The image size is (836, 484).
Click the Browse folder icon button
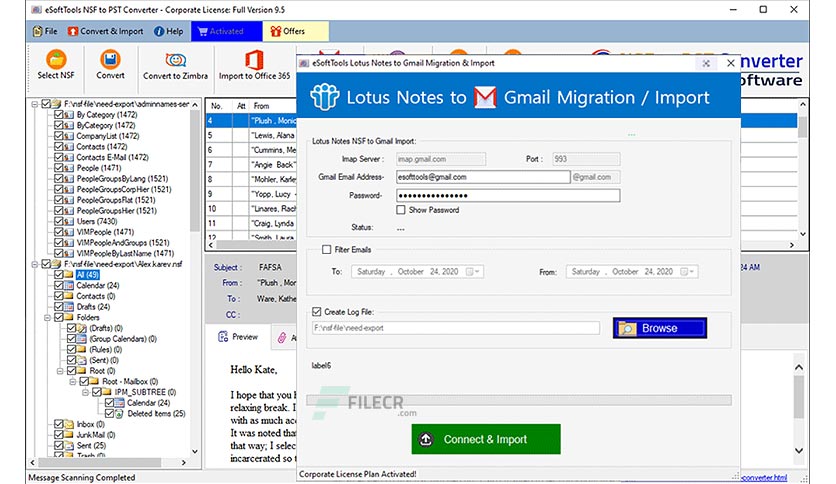click(660, 328)
